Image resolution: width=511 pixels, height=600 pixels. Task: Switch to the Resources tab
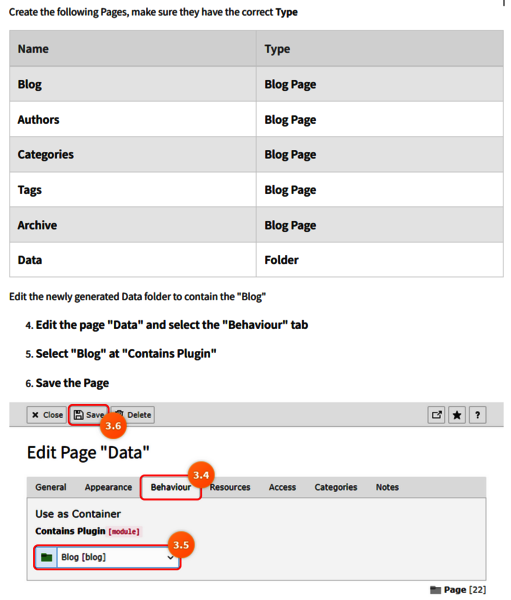[230, 487]
